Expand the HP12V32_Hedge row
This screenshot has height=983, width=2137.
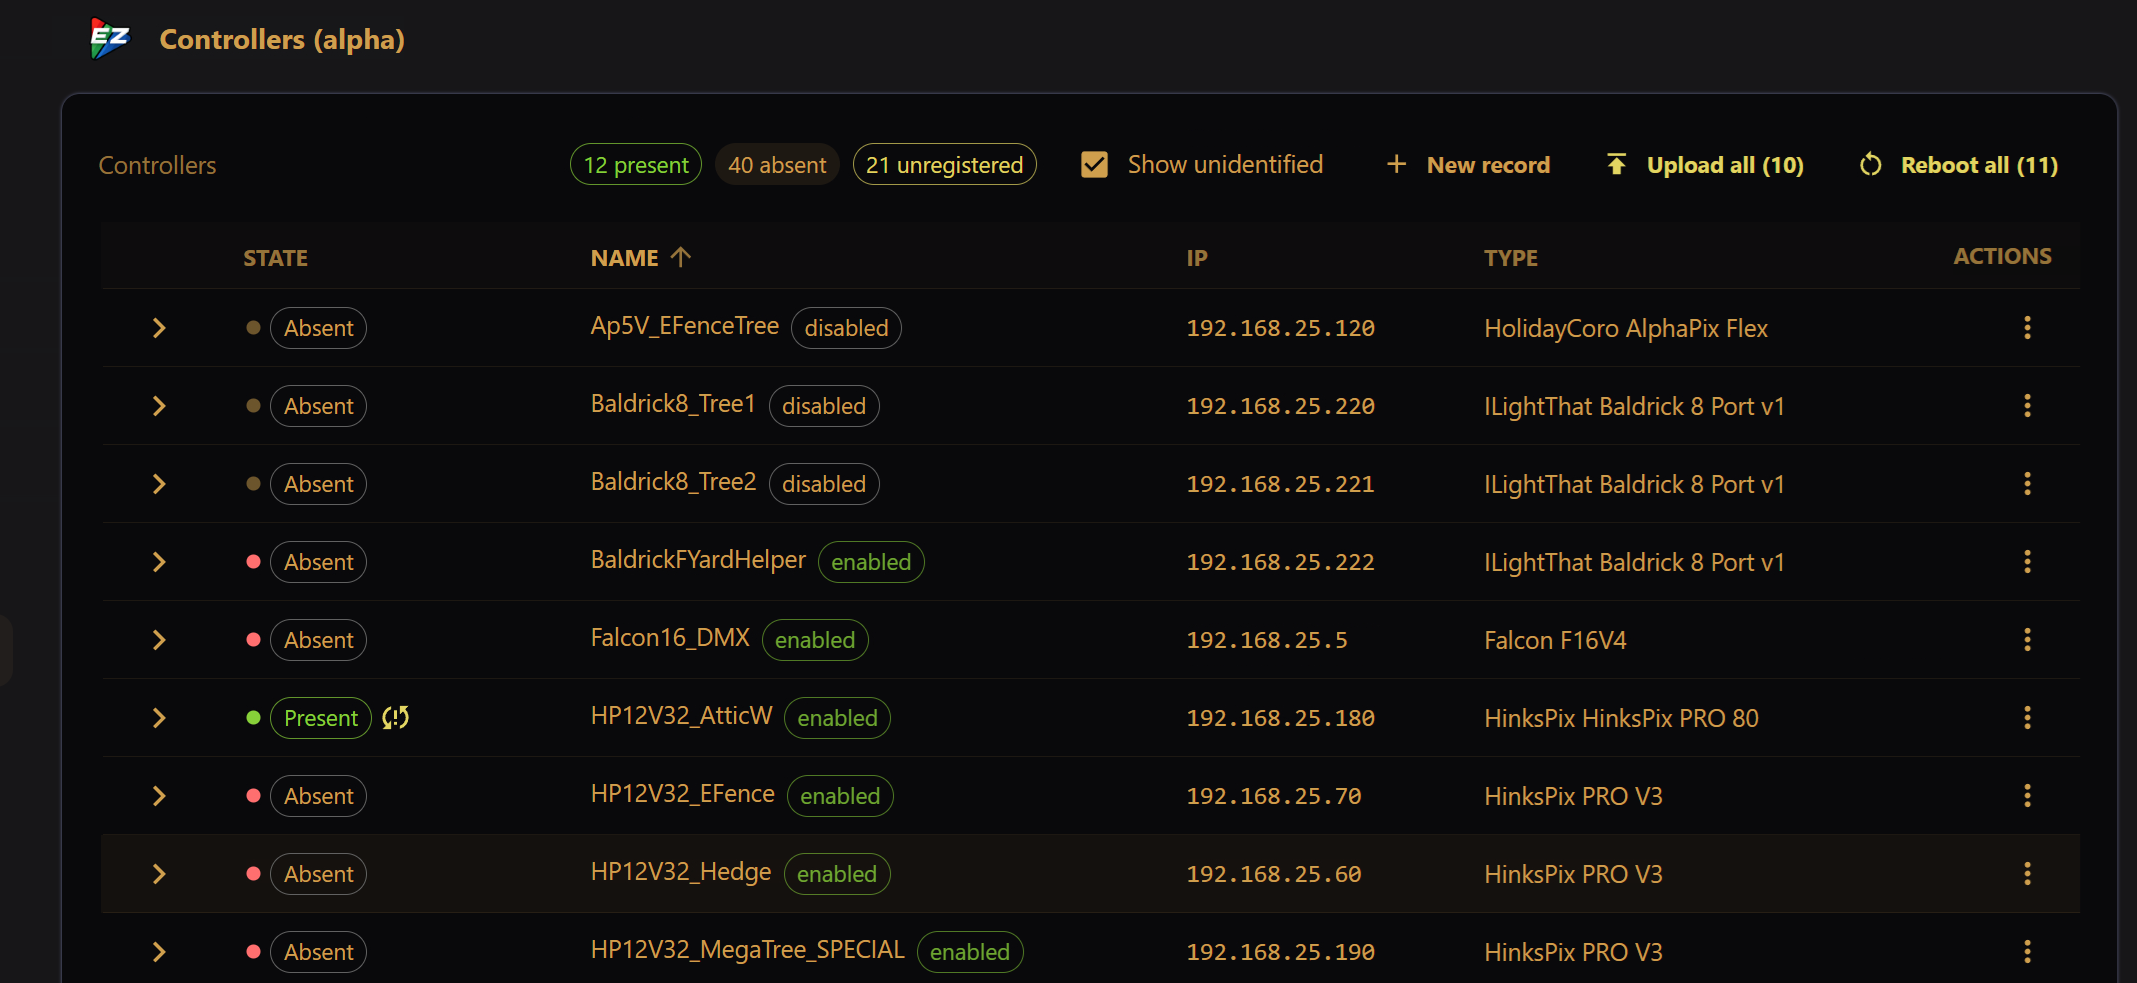(159, 874)
